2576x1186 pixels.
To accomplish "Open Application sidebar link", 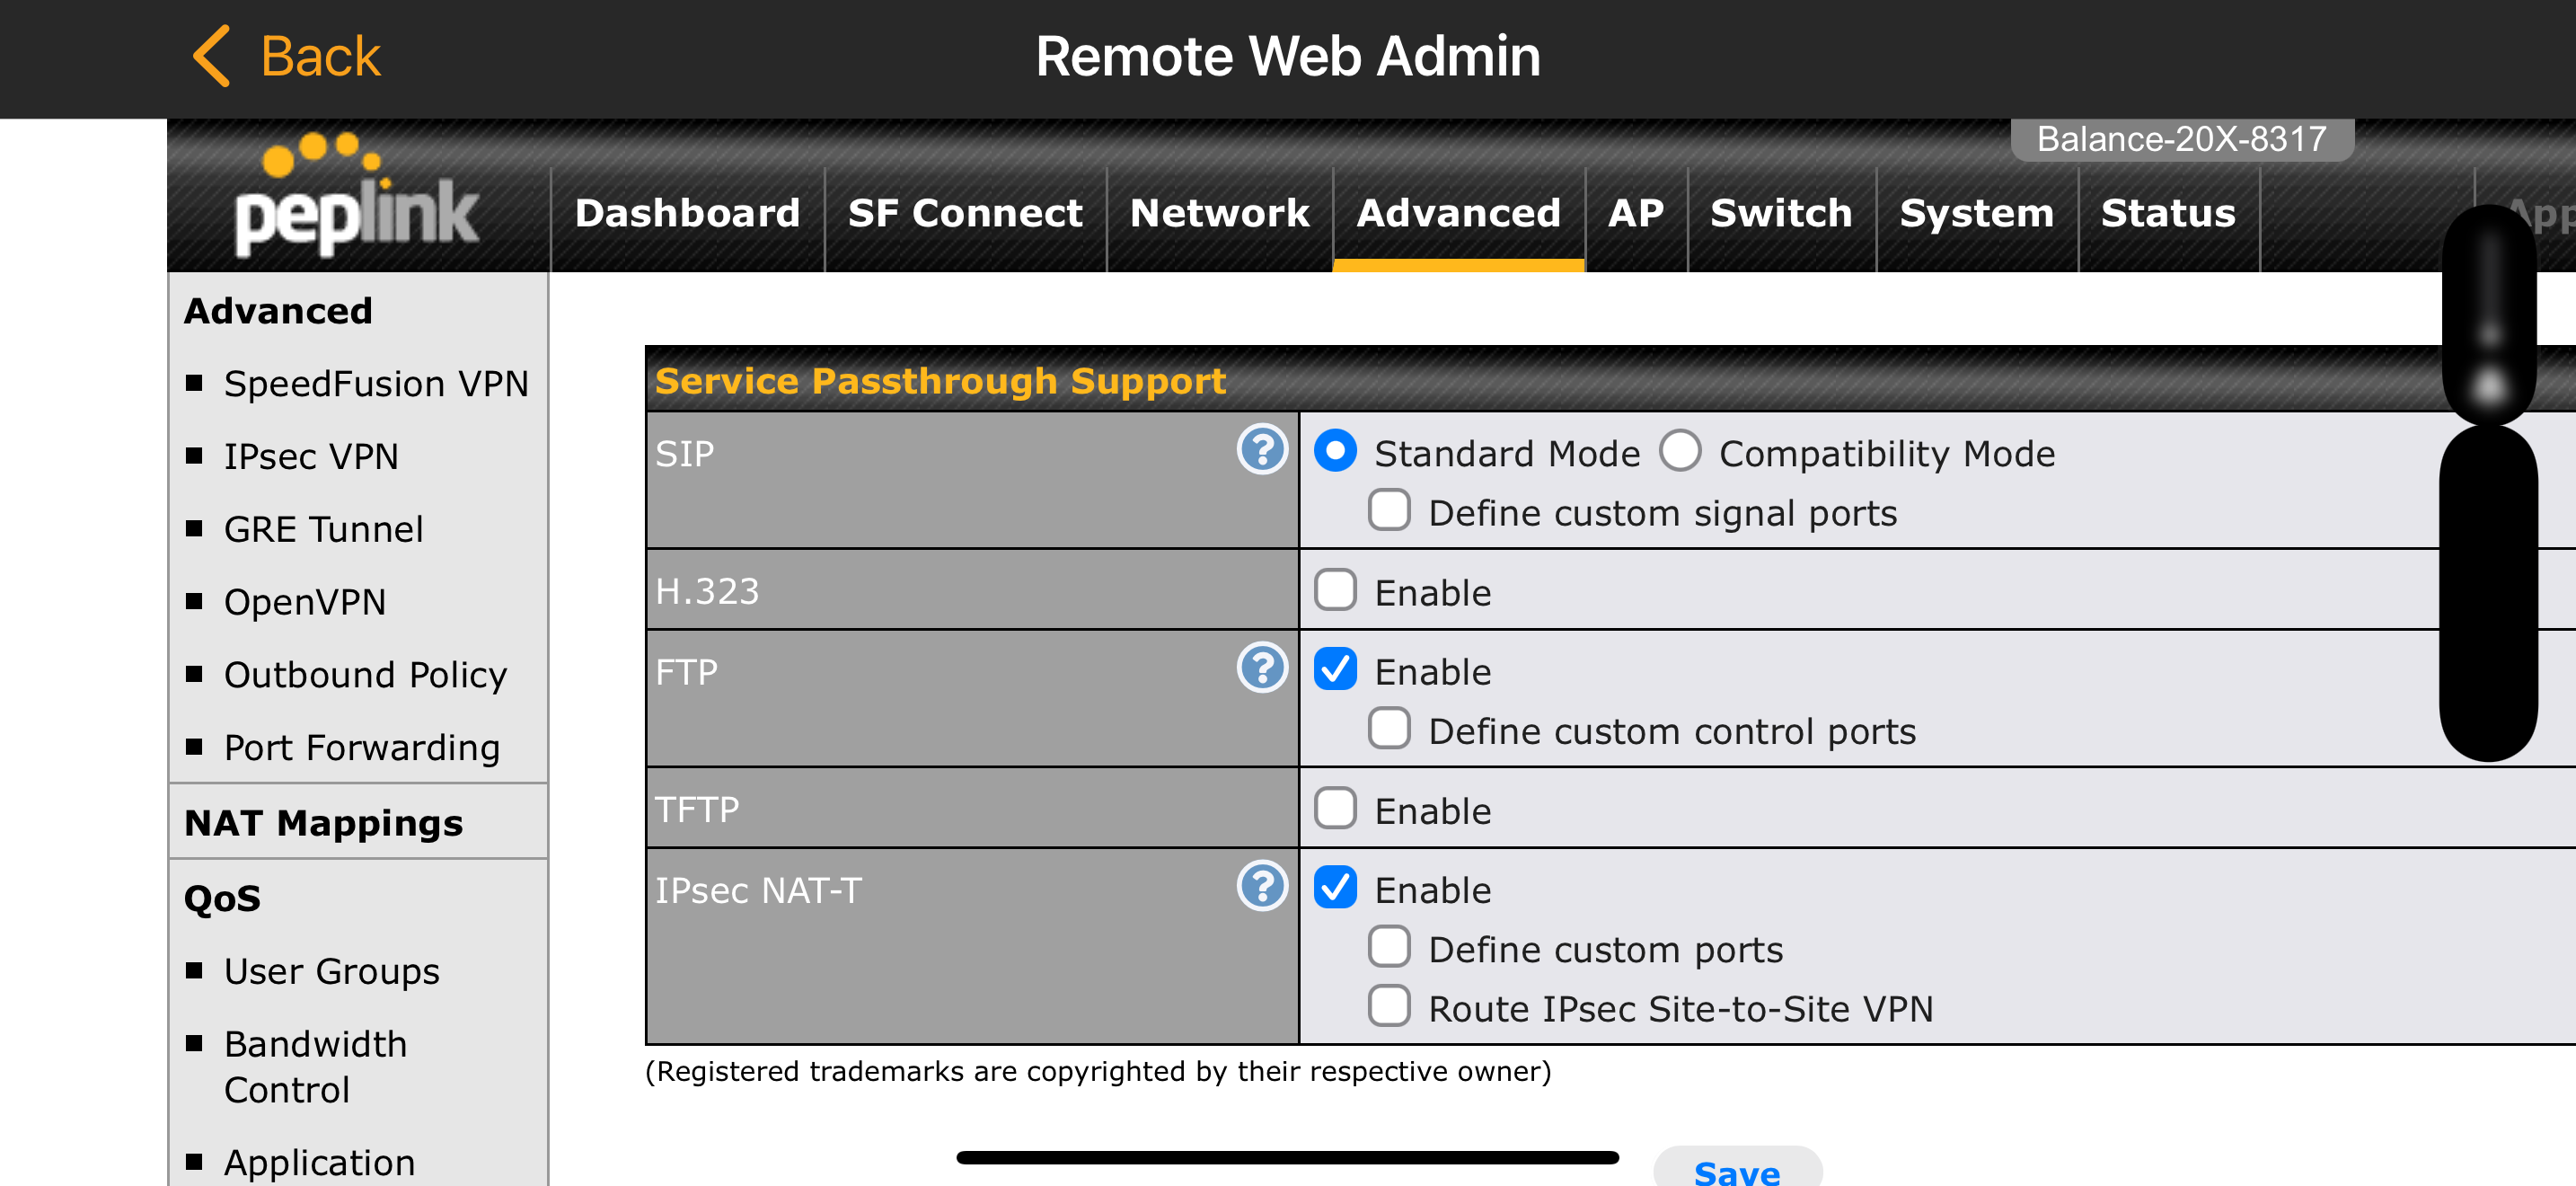I will coord(319,1163).
